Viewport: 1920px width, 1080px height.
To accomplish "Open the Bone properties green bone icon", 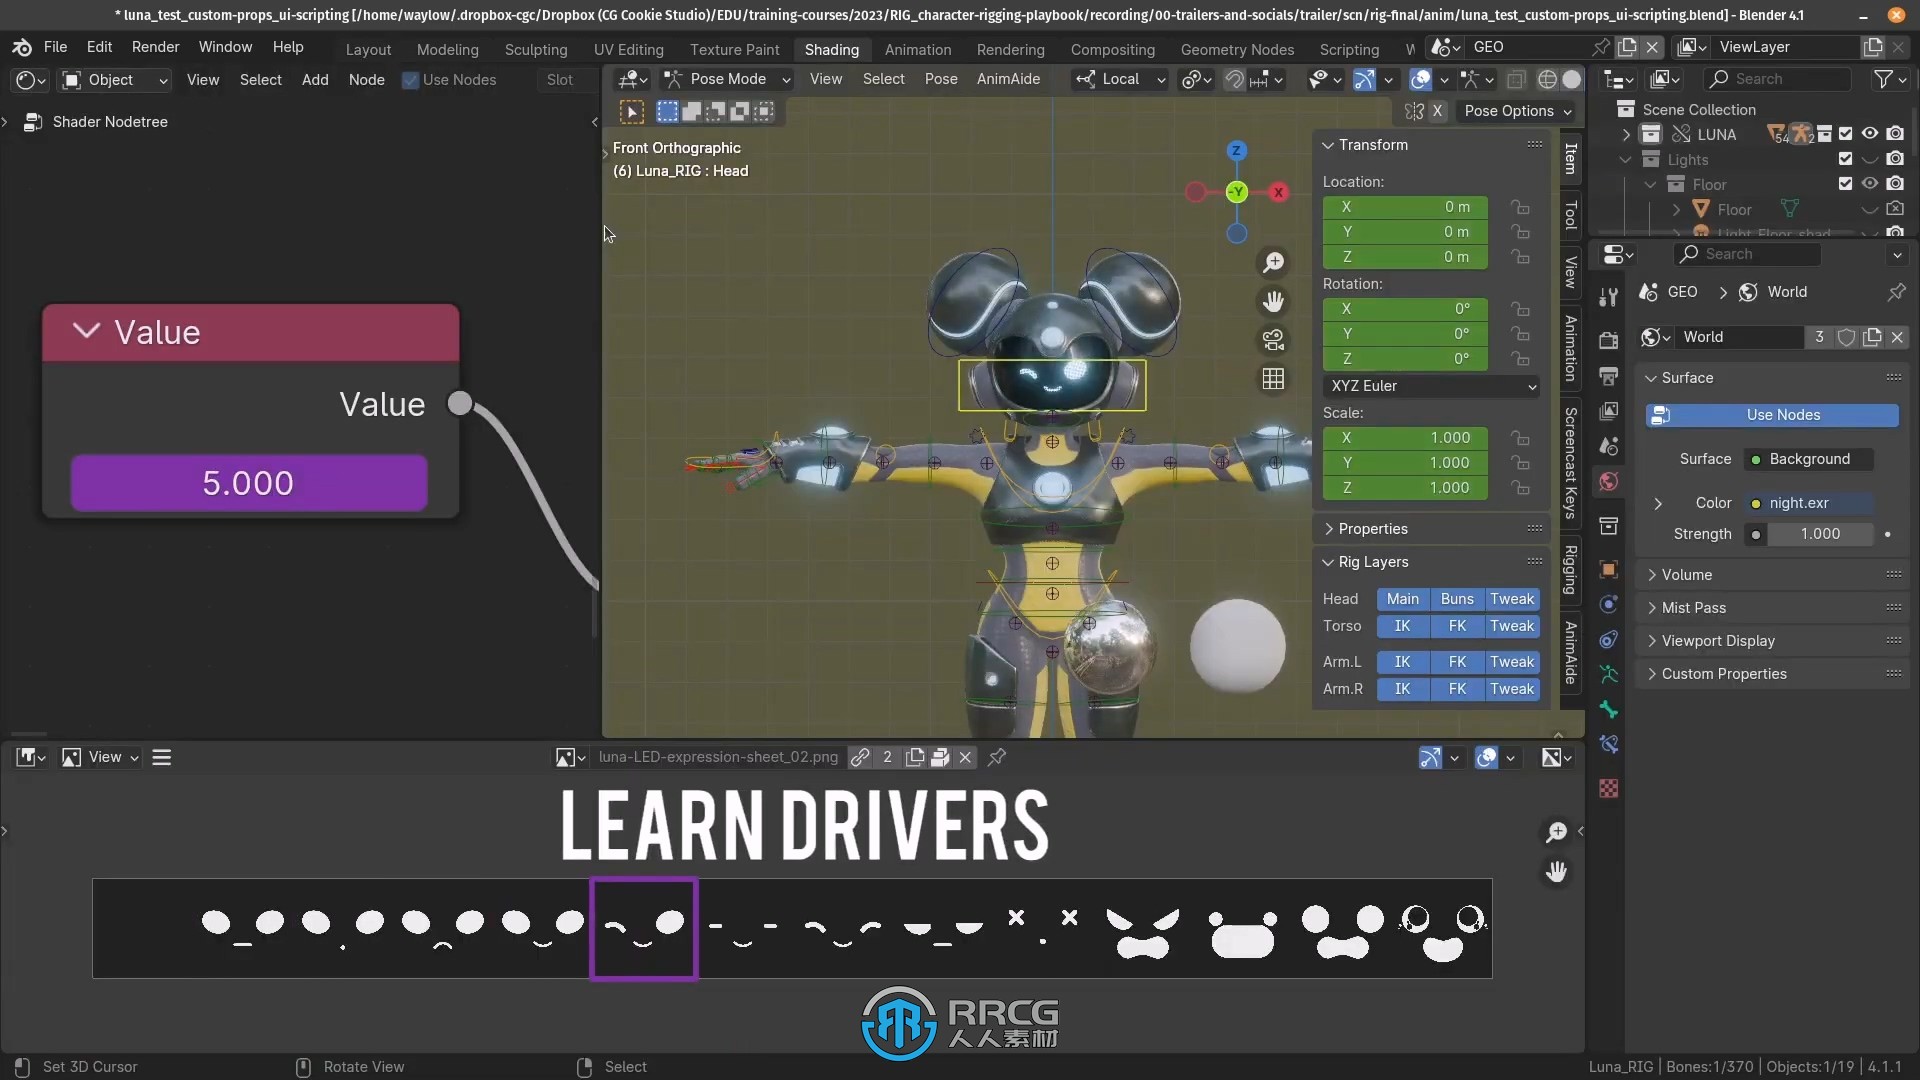I will 1608,709.
